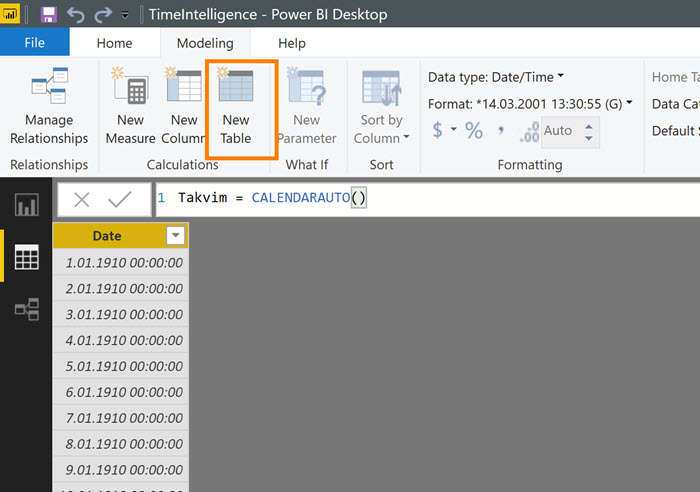Select the cell 8.01.1910 00:00:00

[x=121, y=444]
